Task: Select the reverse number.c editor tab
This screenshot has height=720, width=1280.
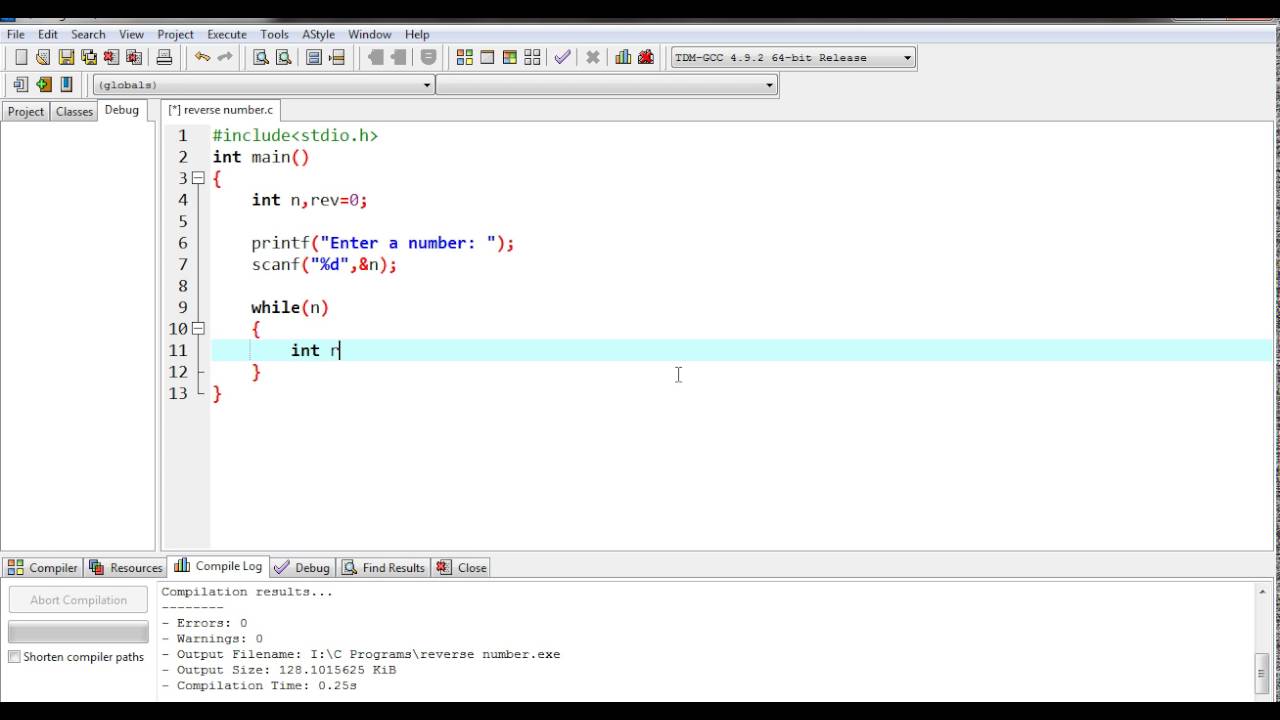Action: tap(221, 110)
